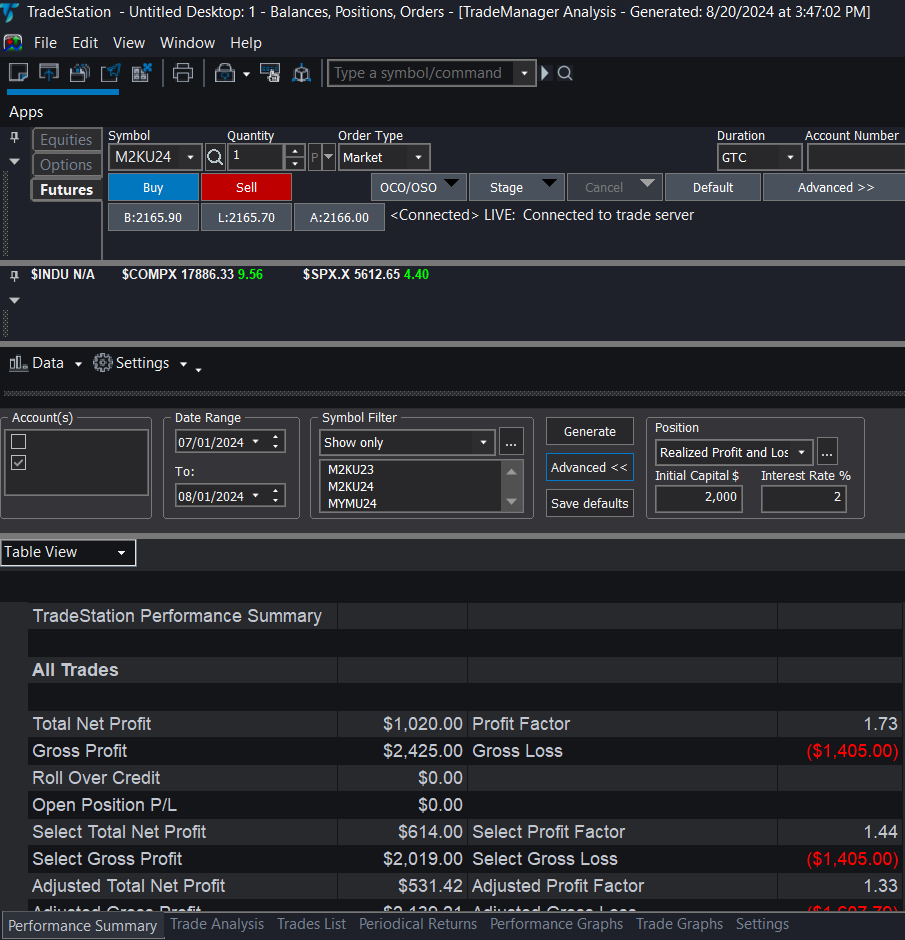Image resolution: width=905 pixels, height=940 pixels.
Task: Click the Print icon in the toolbar
Action: [183, 73]
